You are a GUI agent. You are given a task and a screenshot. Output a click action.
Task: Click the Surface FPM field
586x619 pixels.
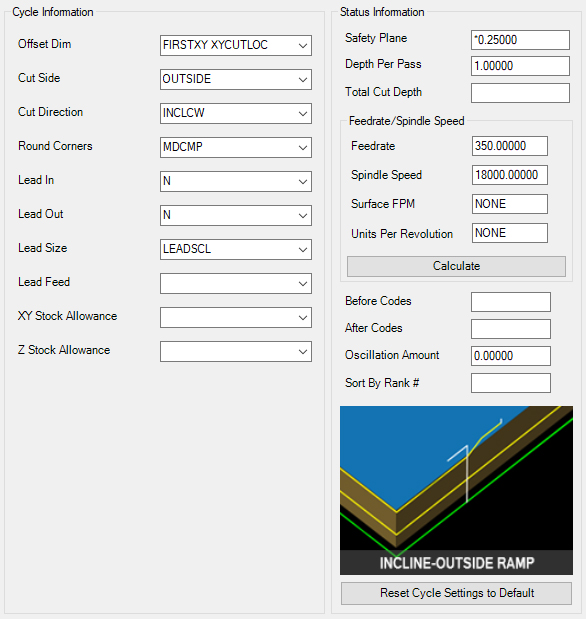coord(509,204)
